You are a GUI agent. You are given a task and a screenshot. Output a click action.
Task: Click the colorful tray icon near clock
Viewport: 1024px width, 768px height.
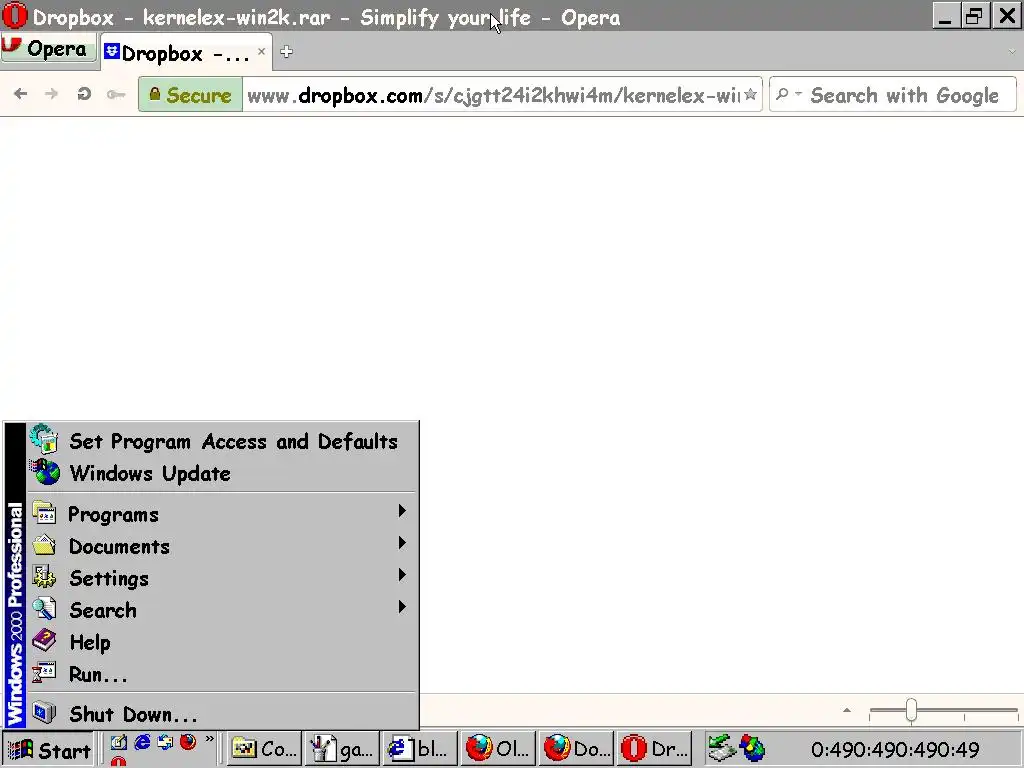click(x=752, y=748)
